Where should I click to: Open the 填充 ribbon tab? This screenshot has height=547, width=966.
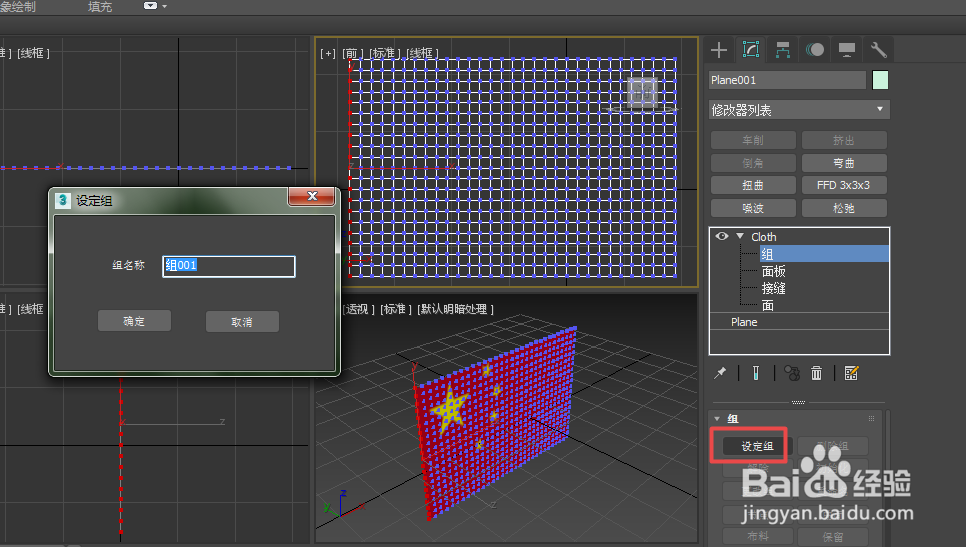coord(100,7)
